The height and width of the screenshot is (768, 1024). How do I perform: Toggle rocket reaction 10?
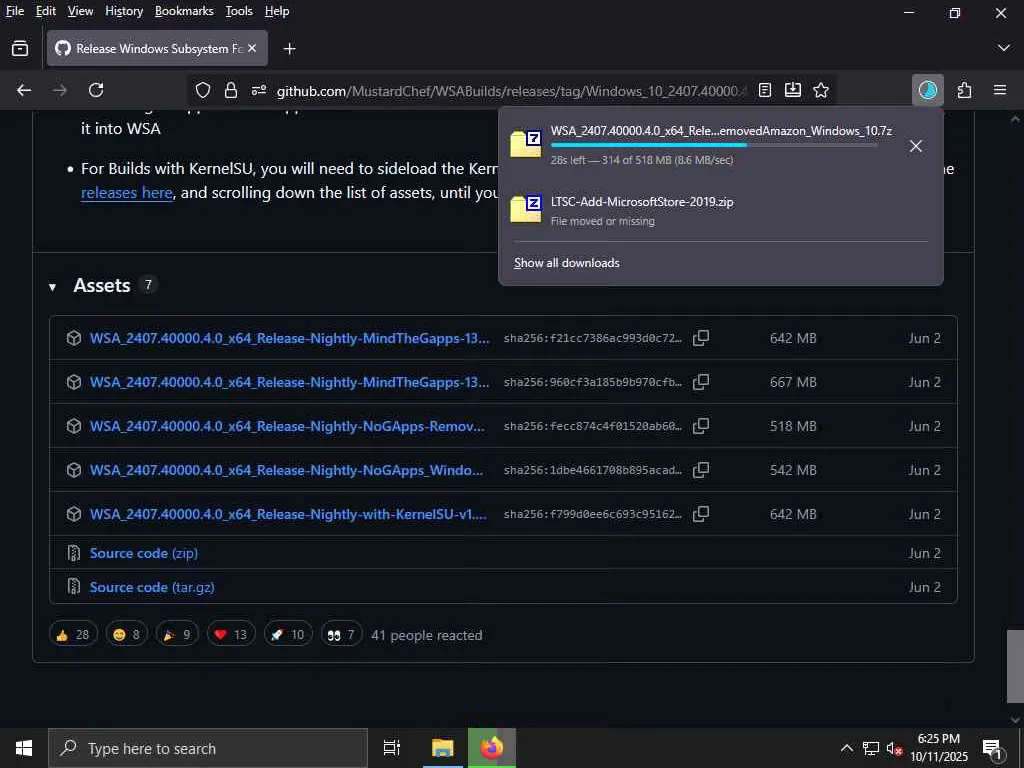[288, 634]
